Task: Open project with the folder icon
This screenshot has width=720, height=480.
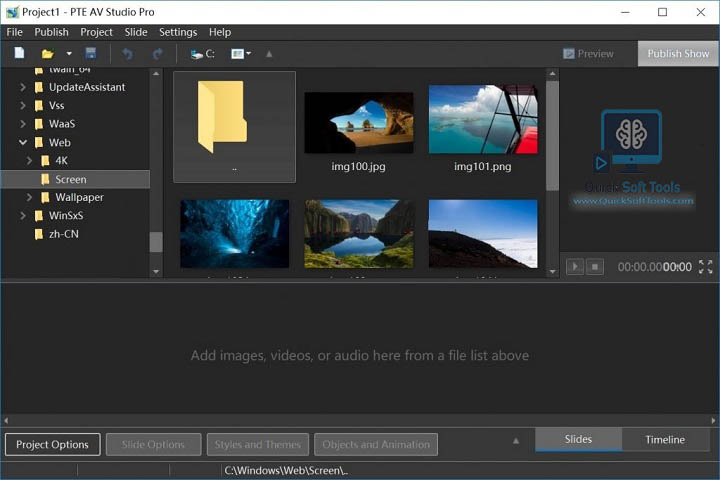Action: point(48,54)
